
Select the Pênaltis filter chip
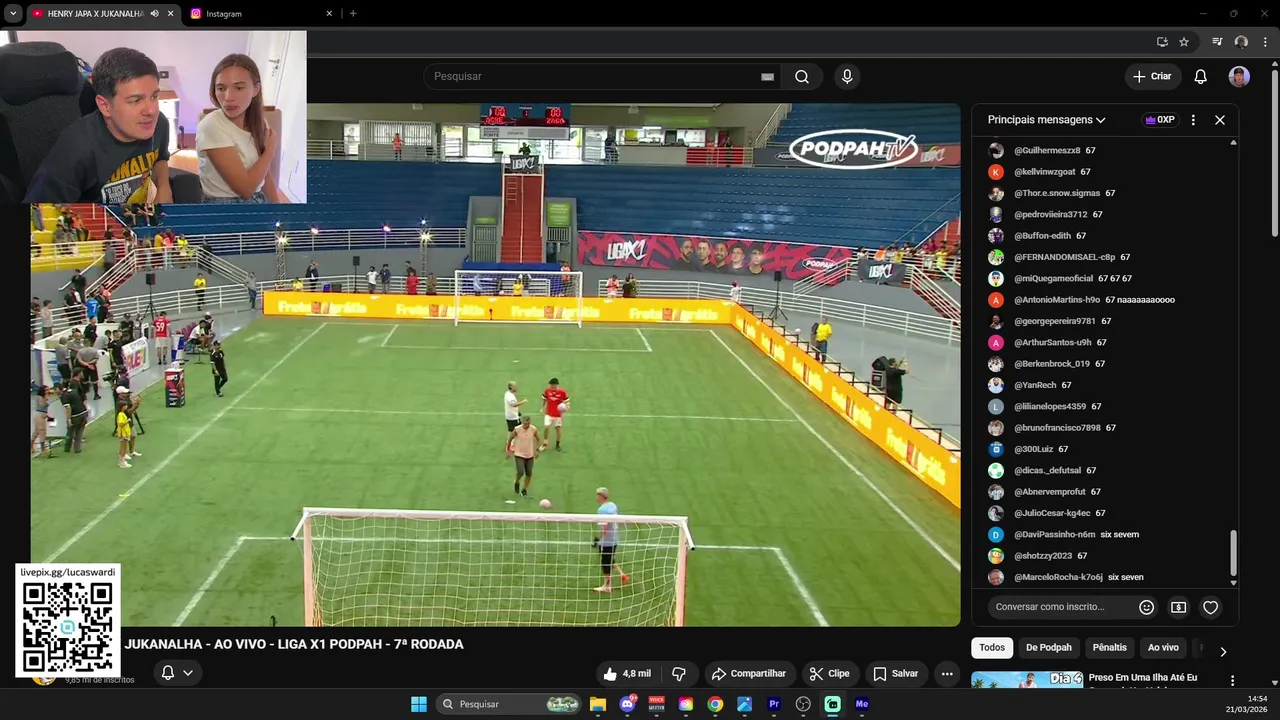1110,648
